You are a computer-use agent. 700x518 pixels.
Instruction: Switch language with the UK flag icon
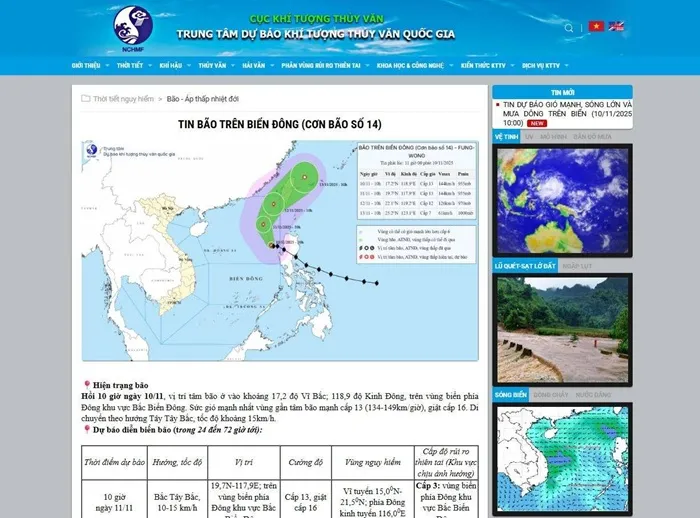(x=616, y=26)
